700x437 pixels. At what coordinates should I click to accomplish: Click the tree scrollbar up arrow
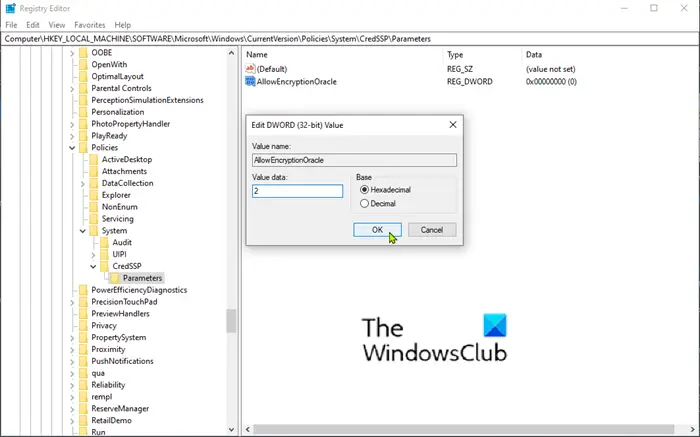pyautogui.click(x=231, y=53)
